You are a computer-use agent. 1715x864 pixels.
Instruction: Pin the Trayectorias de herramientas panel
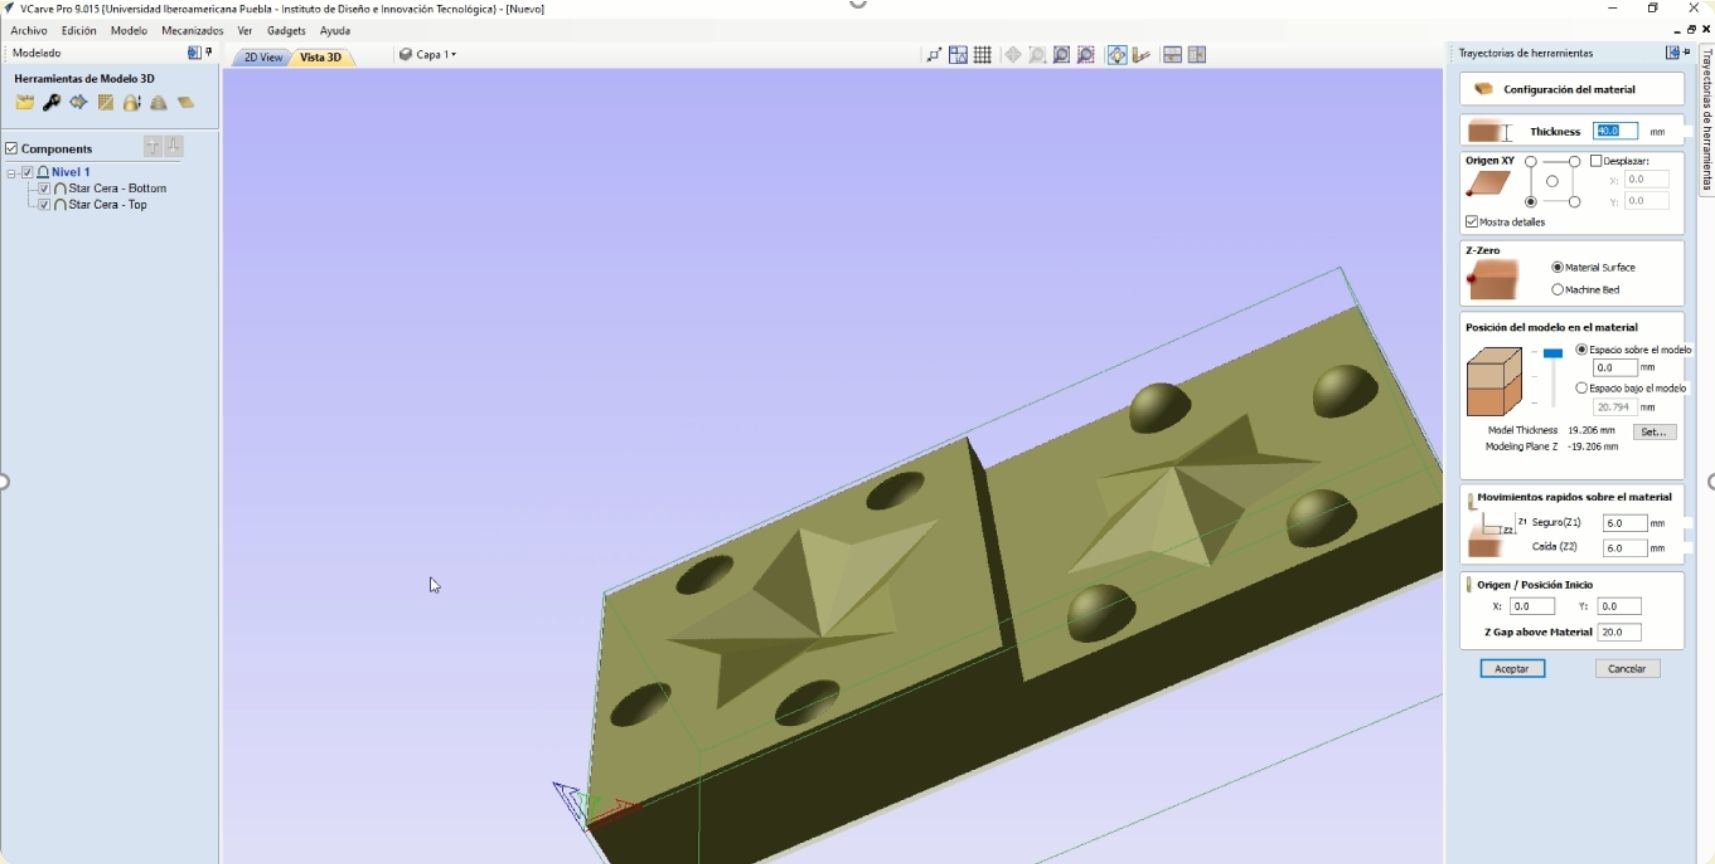tap(1686, 52)
